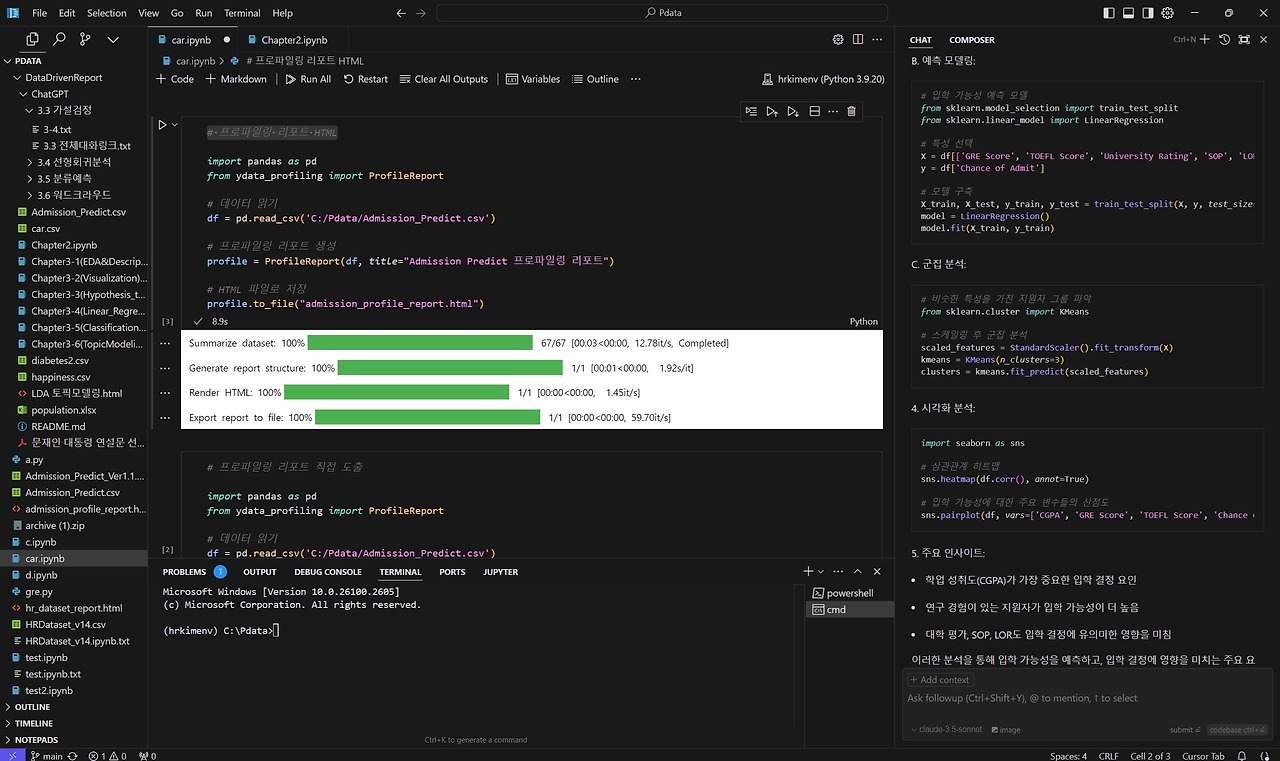Click Run All in notebook toolbar

[307, 79]
